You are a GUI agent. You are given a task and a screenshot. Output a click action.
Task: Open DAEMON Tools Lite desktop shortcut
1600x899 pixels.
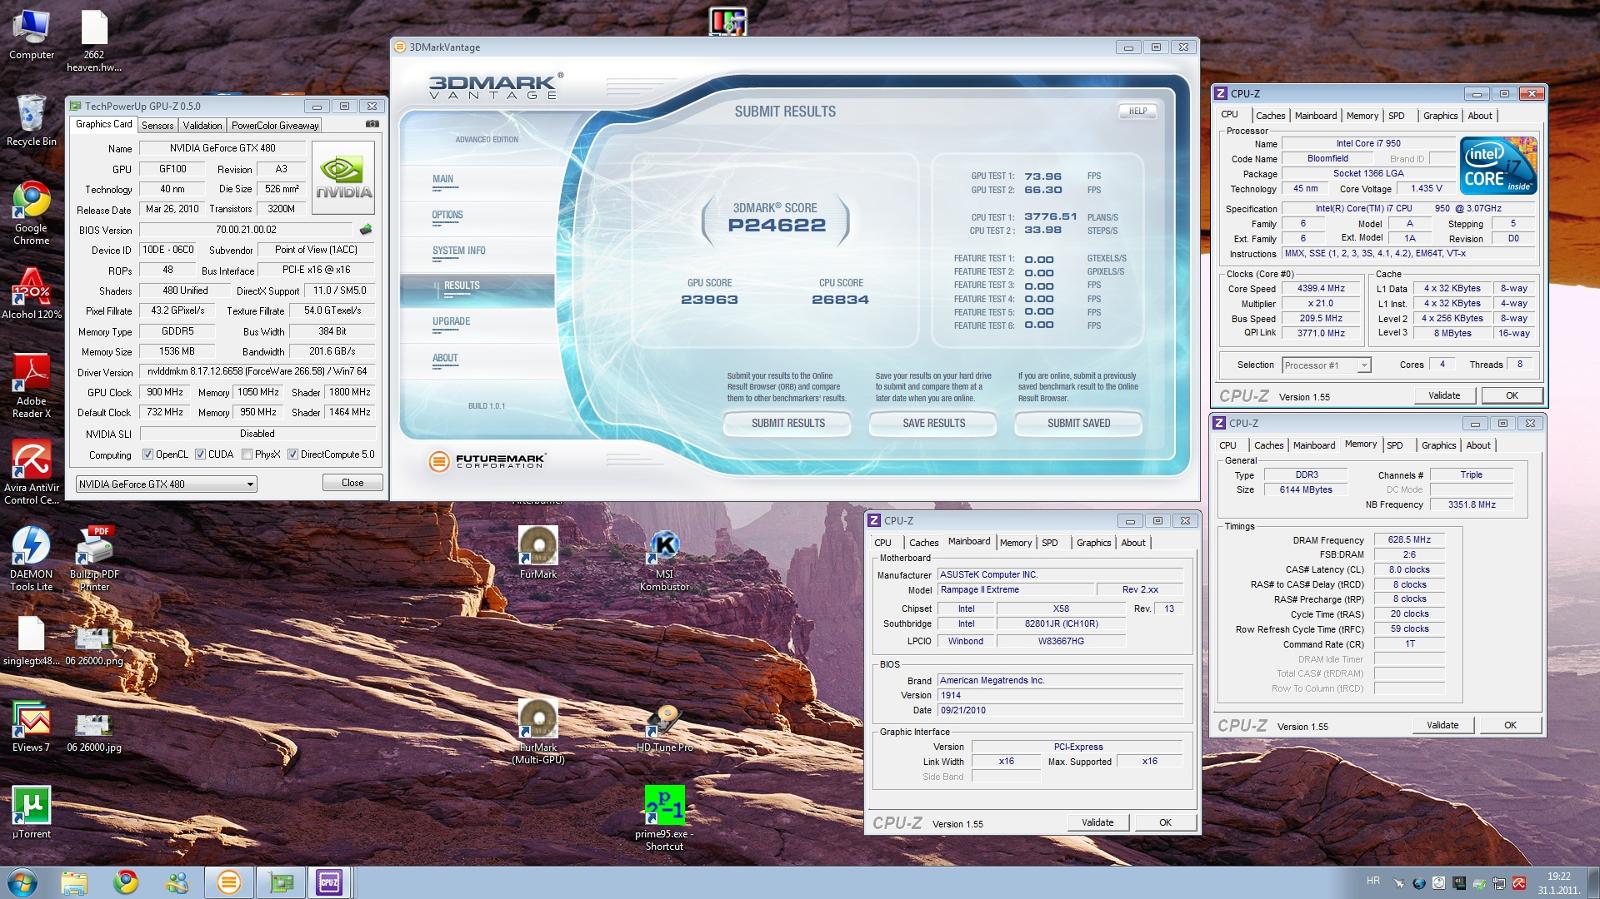click(x=31, y=559)
